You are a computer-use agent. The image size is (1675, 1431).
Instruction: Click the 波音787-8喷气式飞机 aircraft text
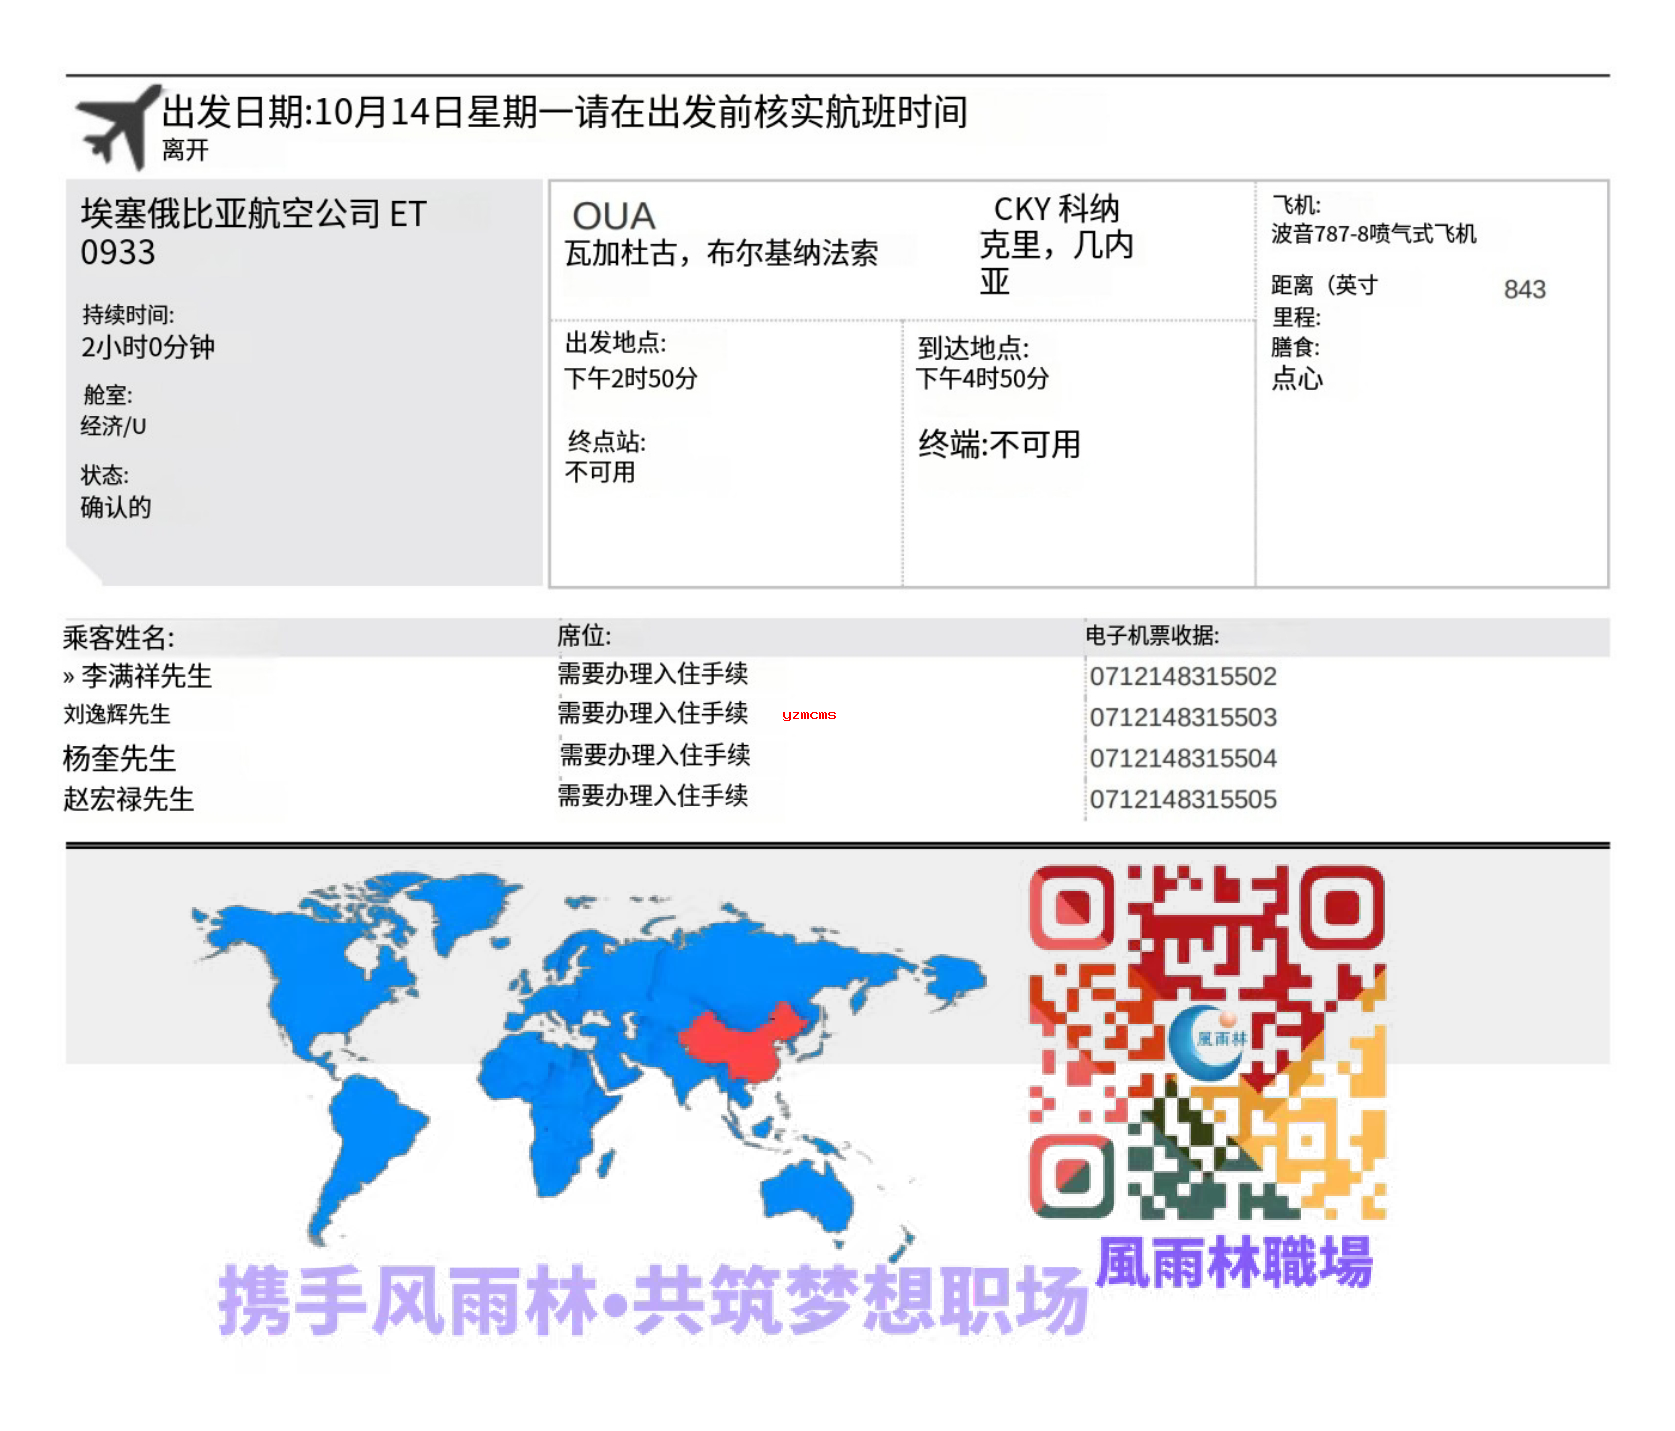[1373, 234]
